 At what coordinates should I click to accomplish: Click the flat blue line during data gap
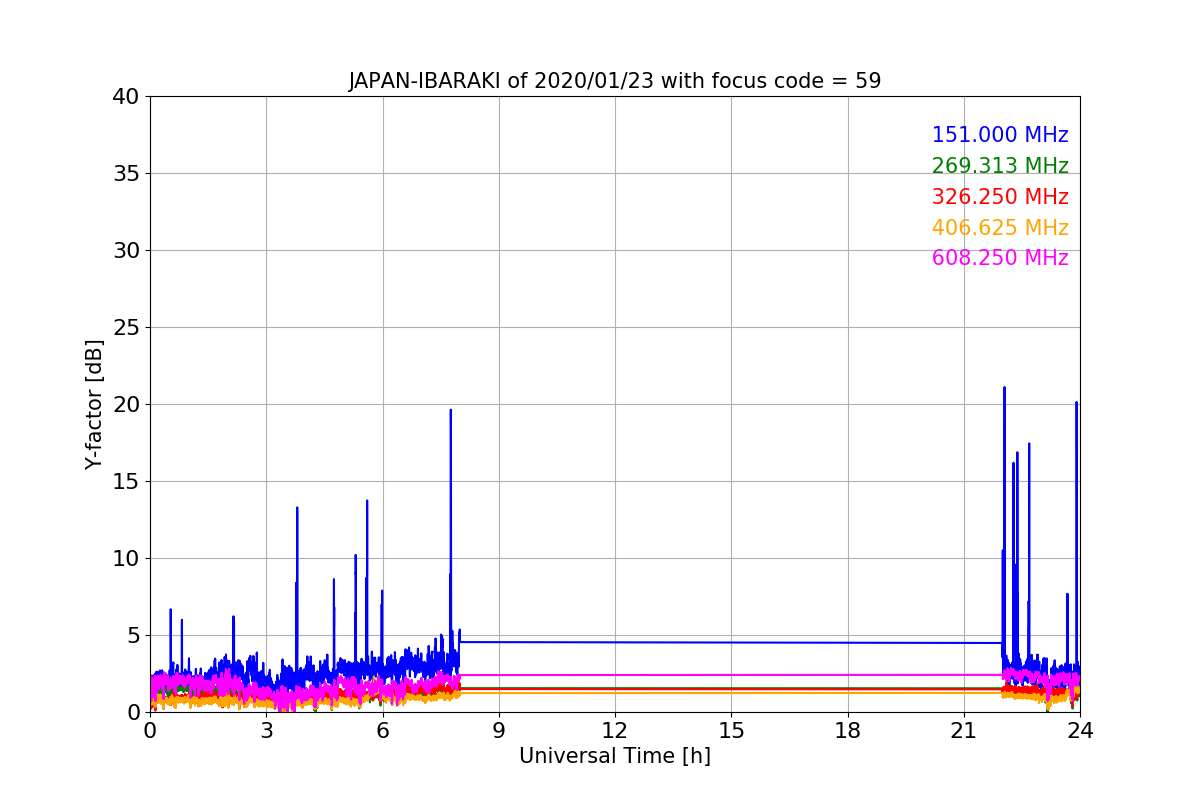click(730, 642)
